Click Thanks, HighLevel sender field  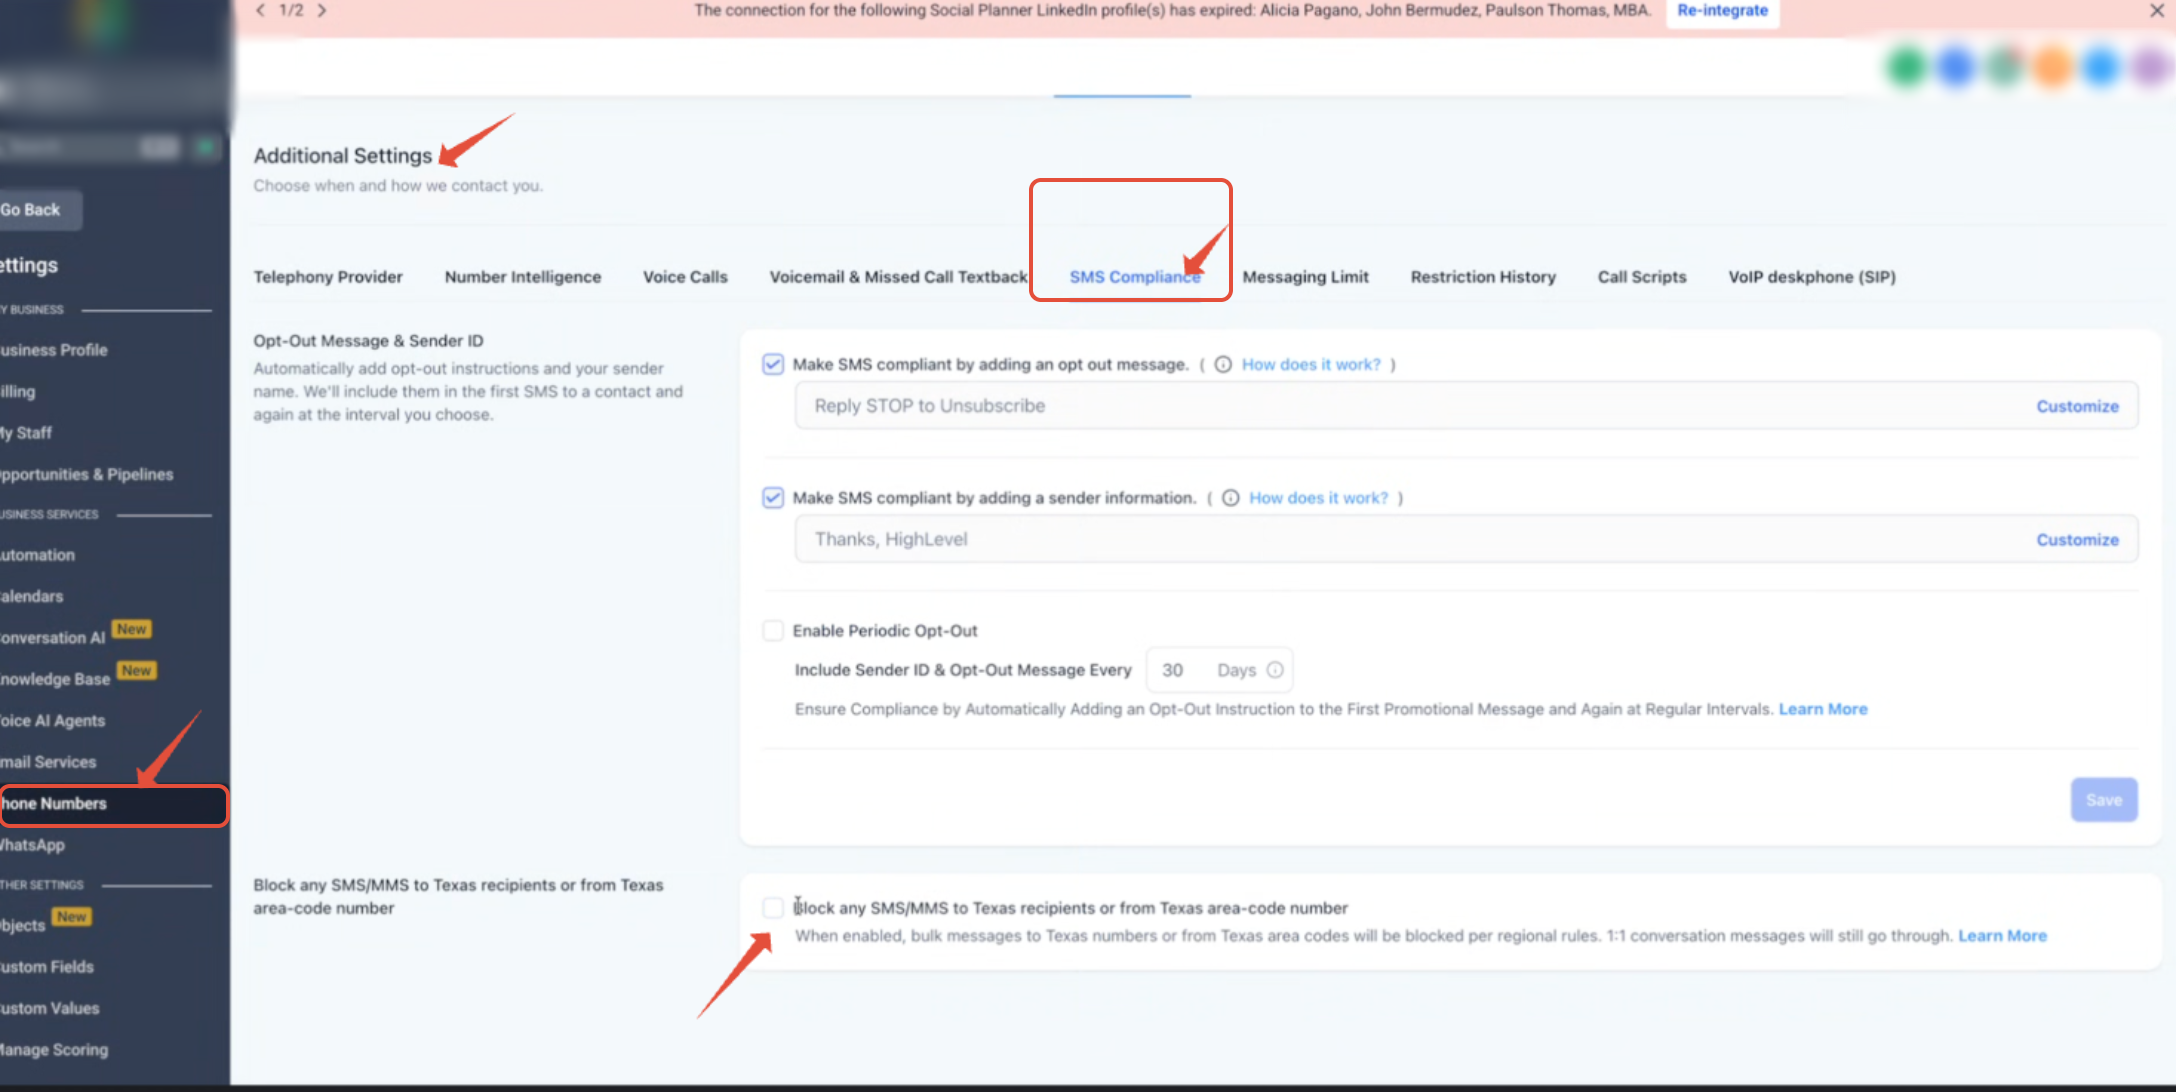point(1466,540)
